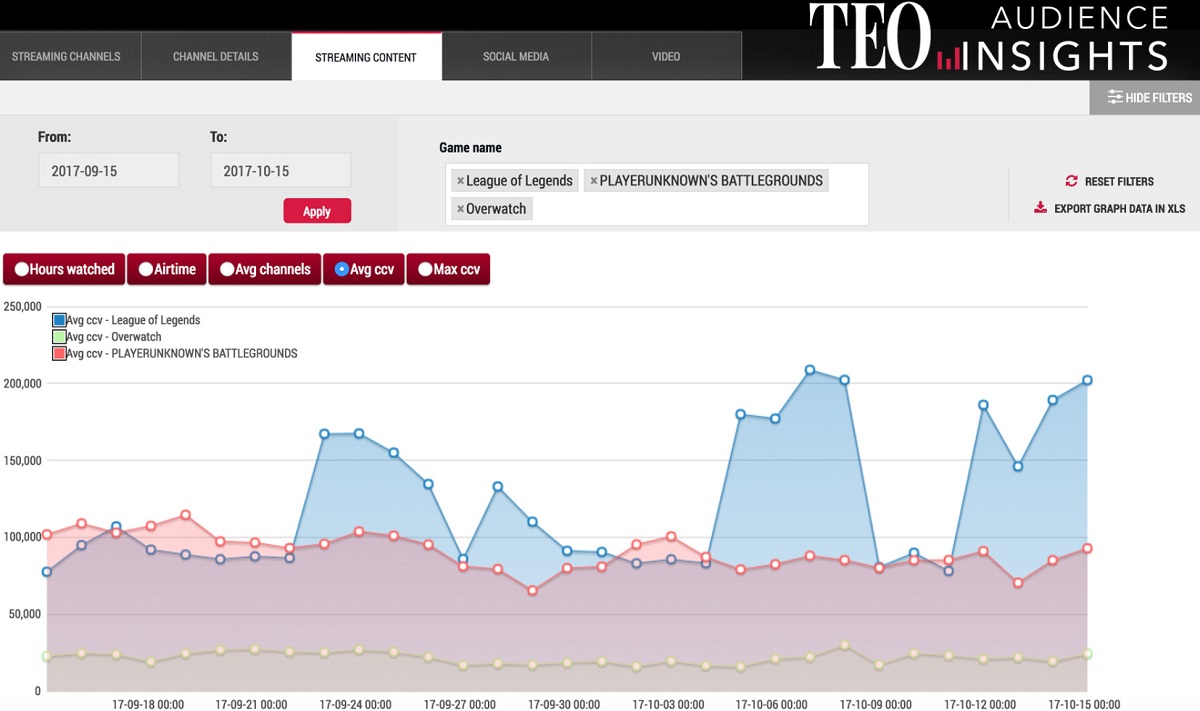Click the '250,000' y-axis label
1200x711 pixels.
21,306
